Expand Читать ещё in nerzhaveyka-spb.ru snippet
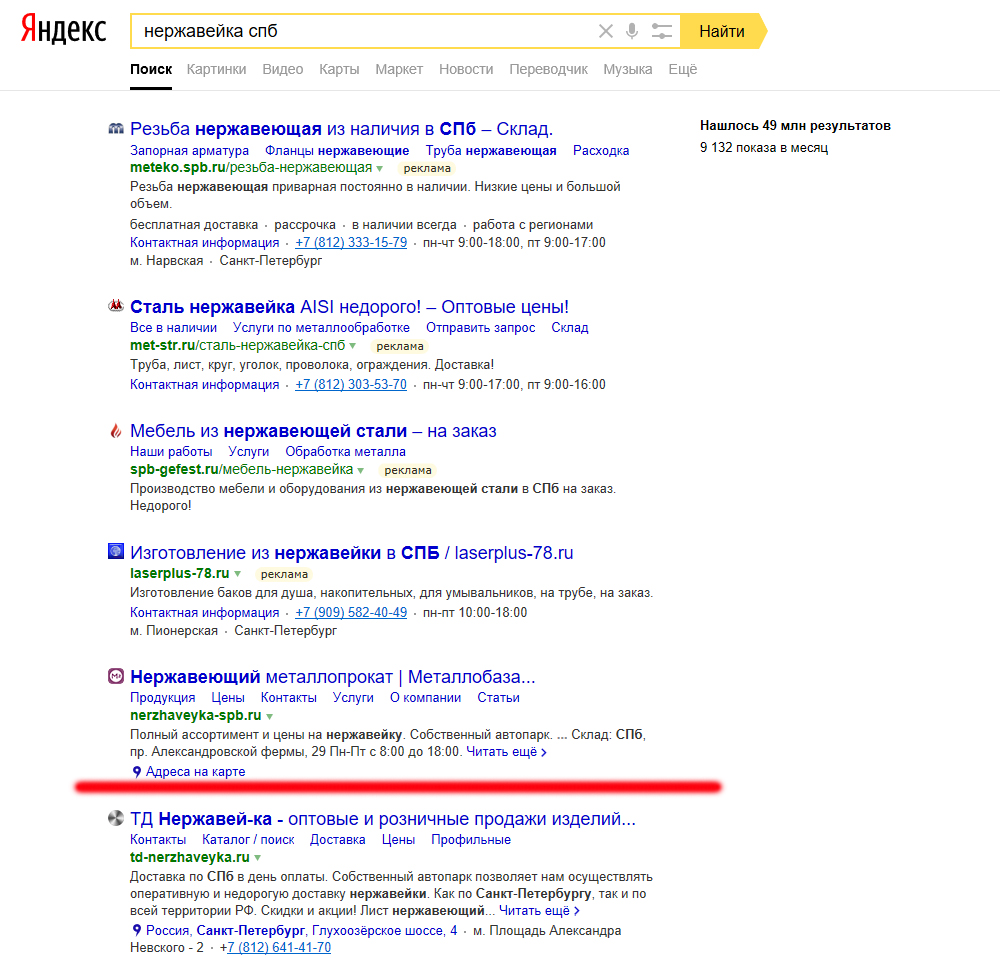Screen dimensions: 1000x958 [x=506, y=752]
